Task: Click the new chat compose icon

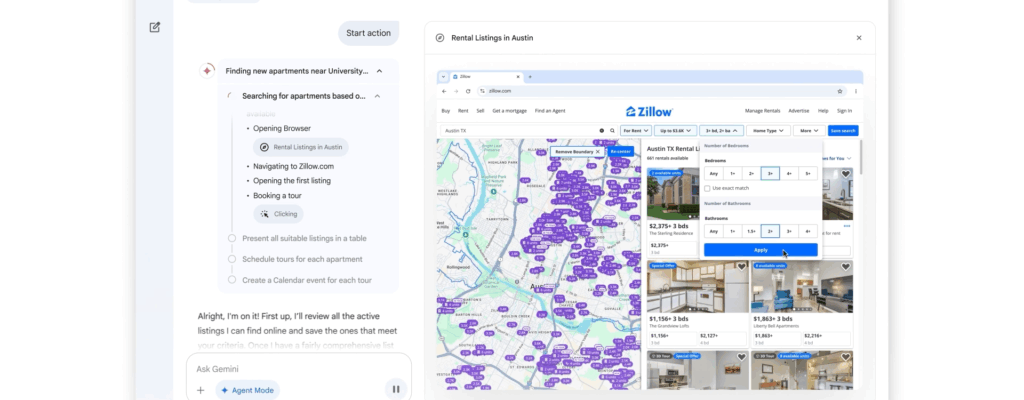Action: coord(155,27)
